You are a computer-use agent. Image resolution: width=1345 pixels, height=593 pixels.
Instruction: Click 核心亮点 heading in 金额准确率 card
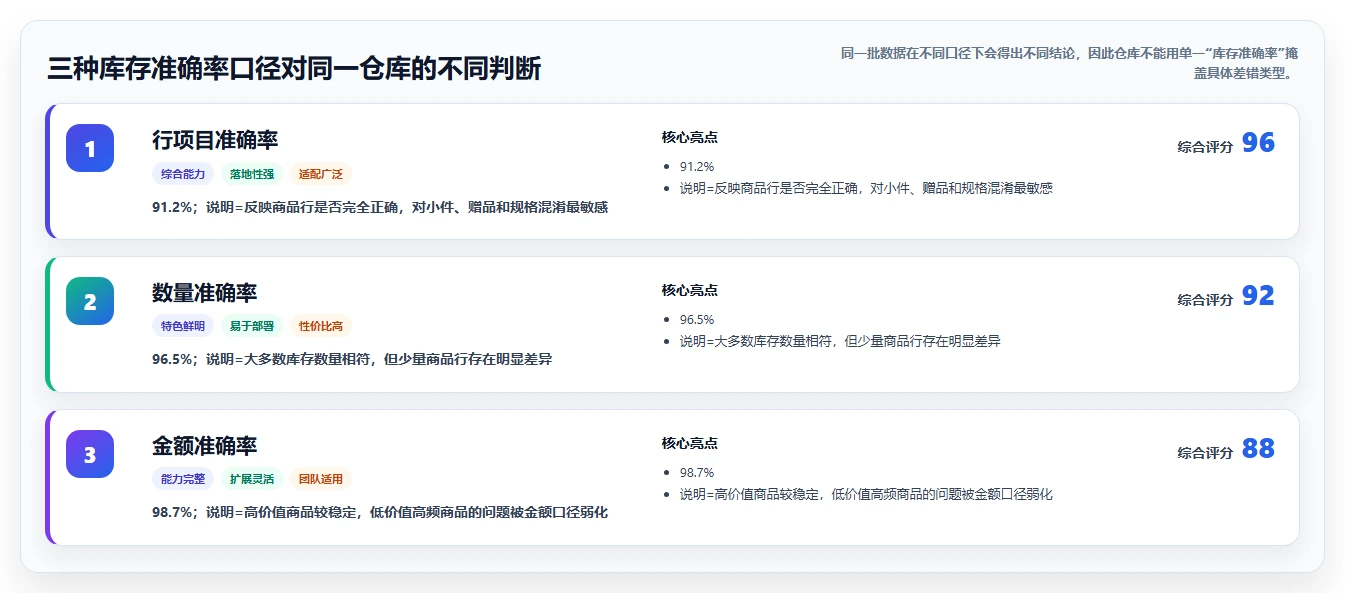pos(689,443)
